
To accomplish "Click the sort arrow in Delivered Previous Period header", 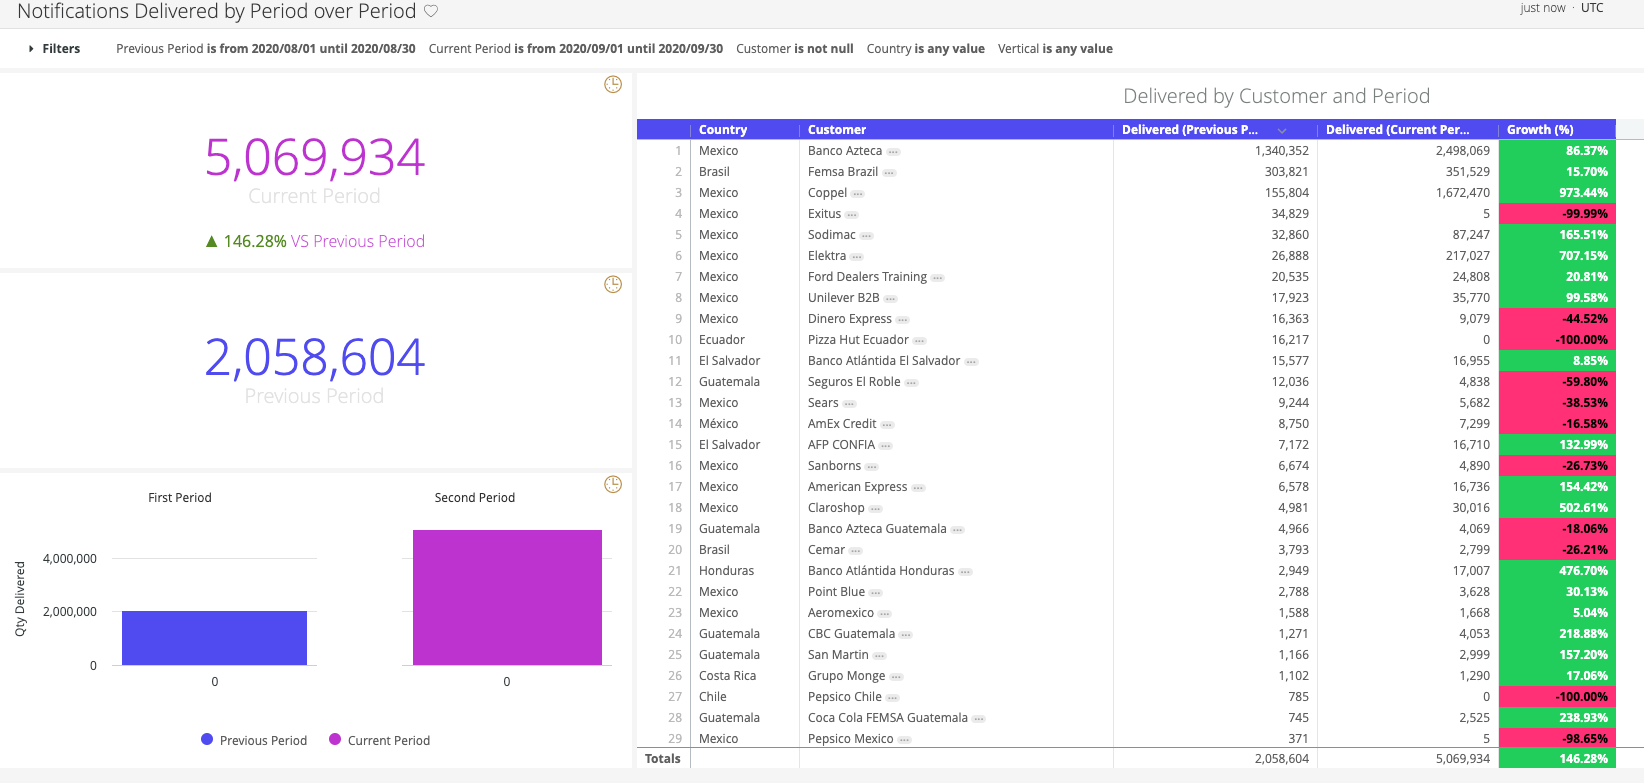I will coord(1282,130).
